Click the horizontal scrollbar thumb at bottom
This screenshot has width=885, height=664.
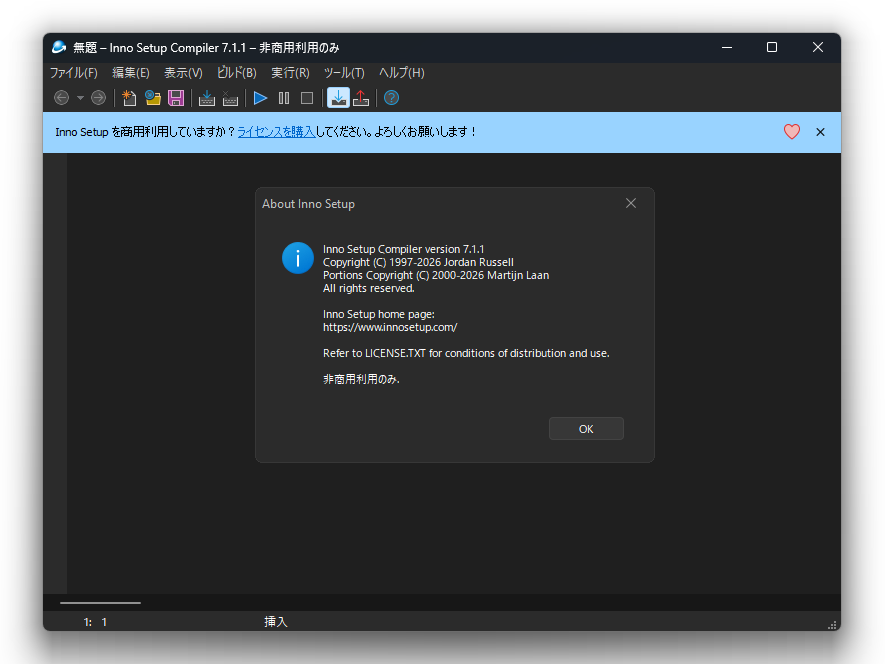100,603
